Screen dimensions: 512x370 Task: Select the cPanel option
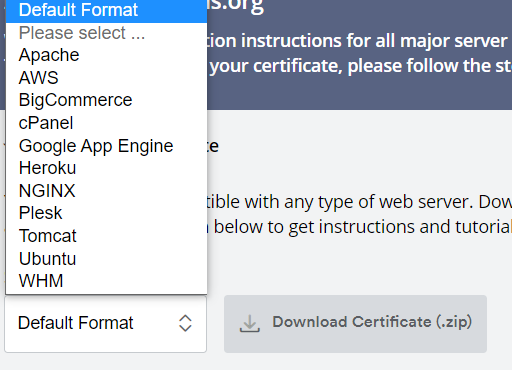[106, 123]
